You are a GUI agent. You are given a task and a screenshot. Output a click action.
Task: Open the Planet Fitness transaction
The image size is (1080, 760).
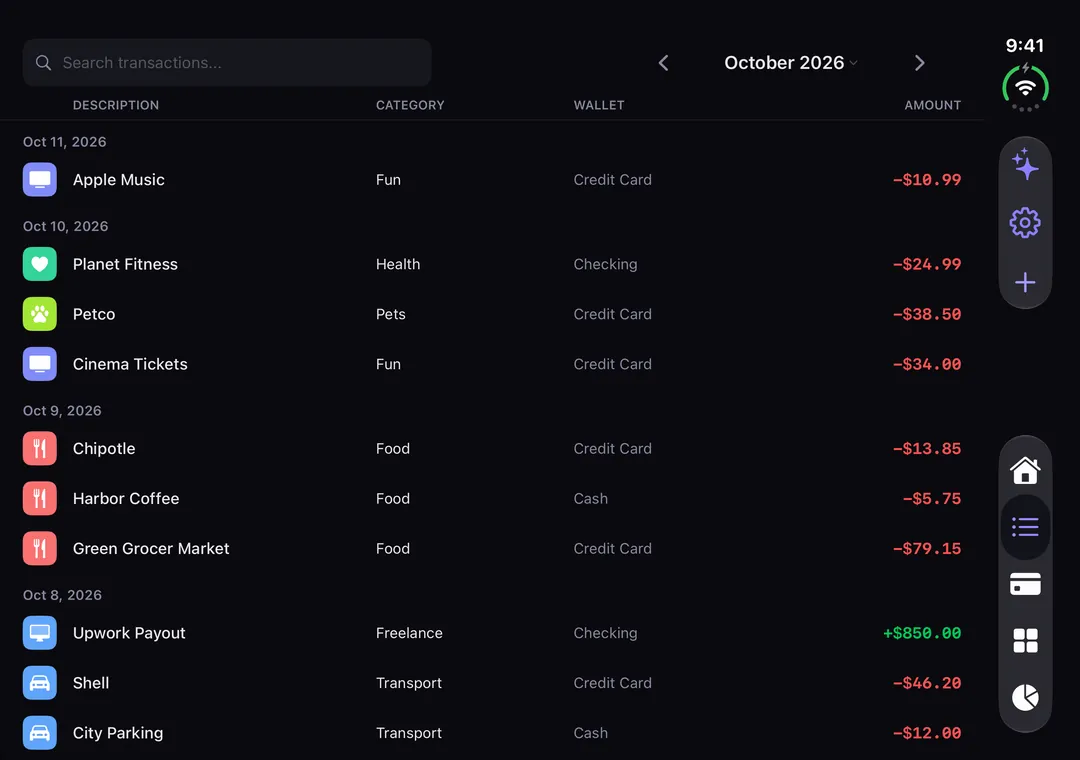pyautogui.click(x=492, y=264)
